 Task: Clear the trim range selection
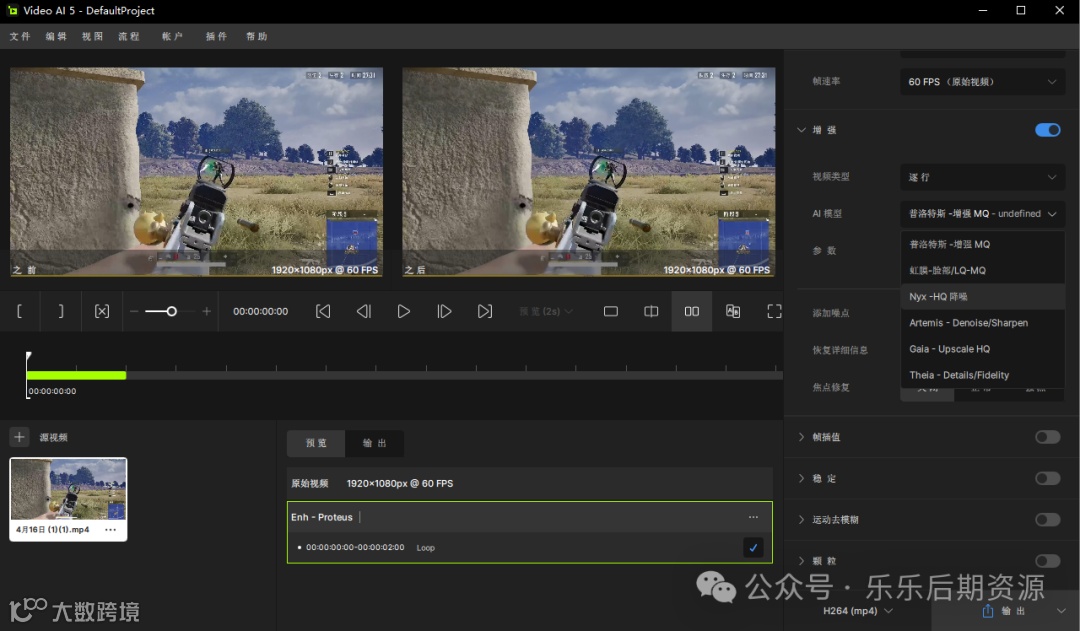102,311
